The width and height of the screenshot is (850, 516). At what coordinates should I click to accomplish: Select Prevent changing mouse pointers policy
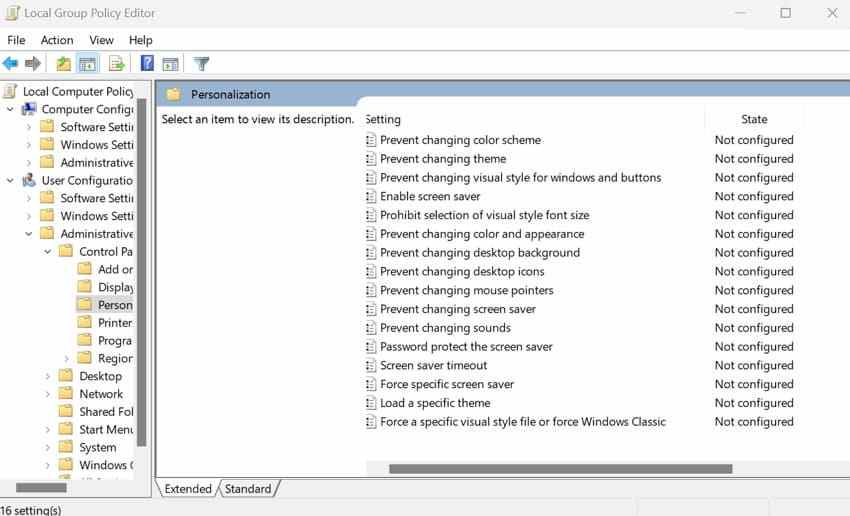click(467, 291)
